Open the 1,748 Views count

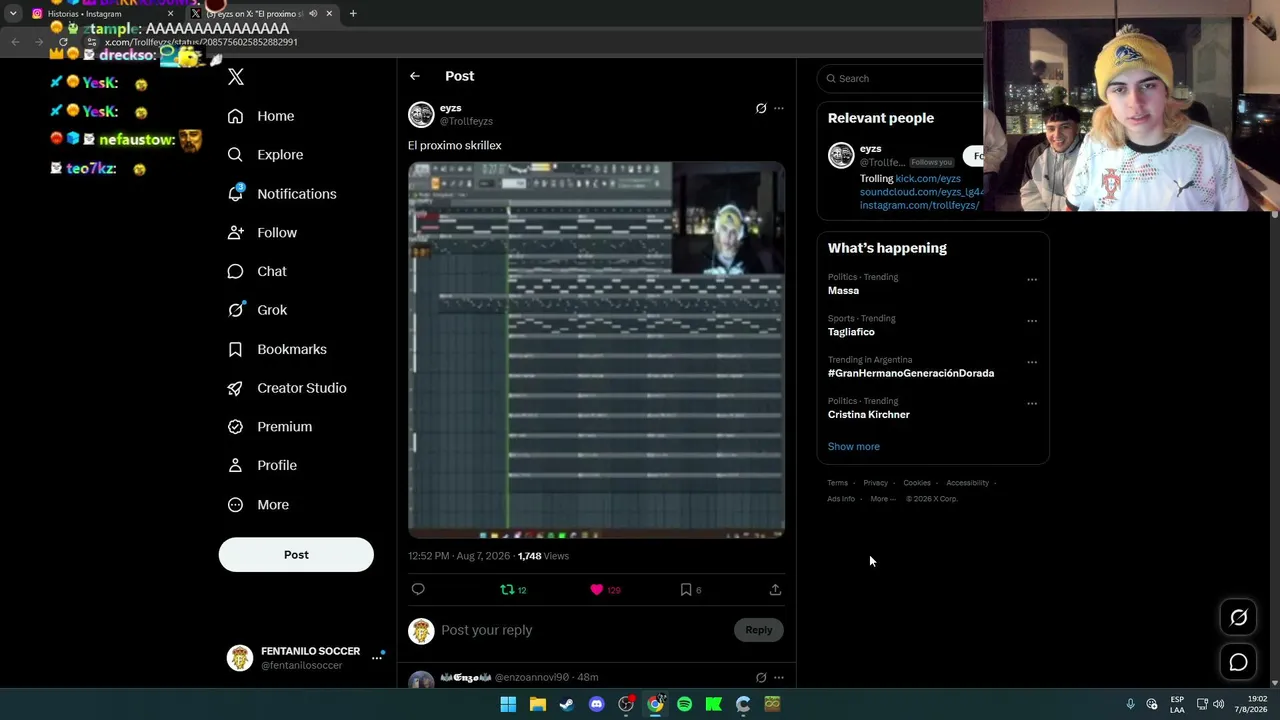tap(543, 556)
